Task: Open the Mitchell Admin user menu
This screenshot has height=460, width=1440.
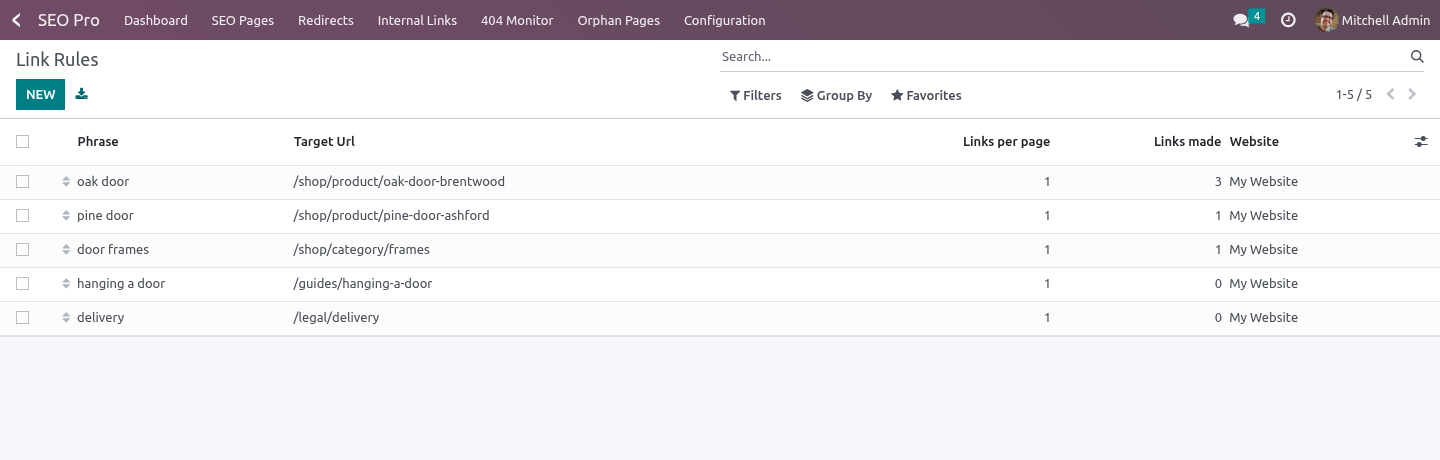Action: pyautogui.click(x=1373, y=20)
